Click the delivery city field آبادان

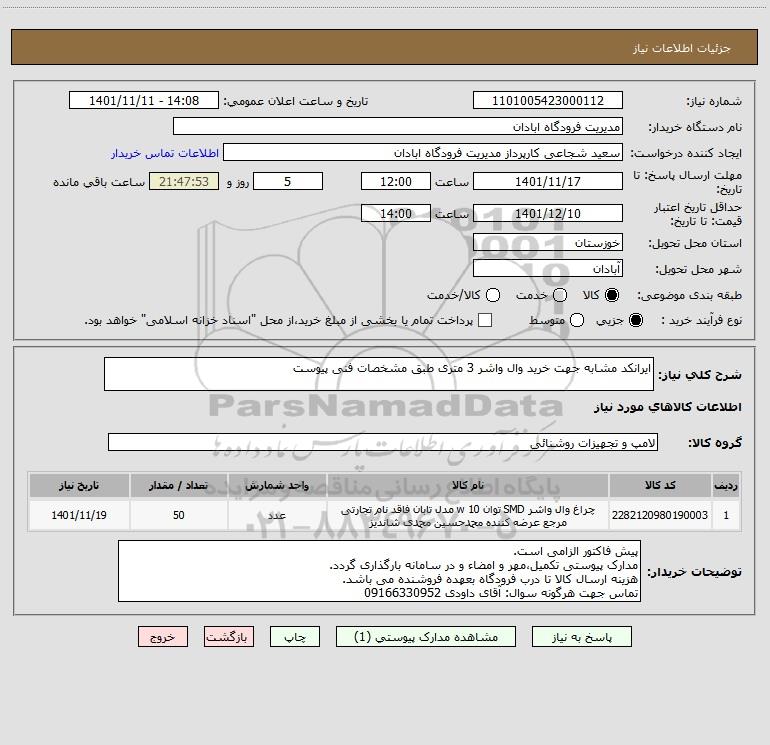click(548, 269)
